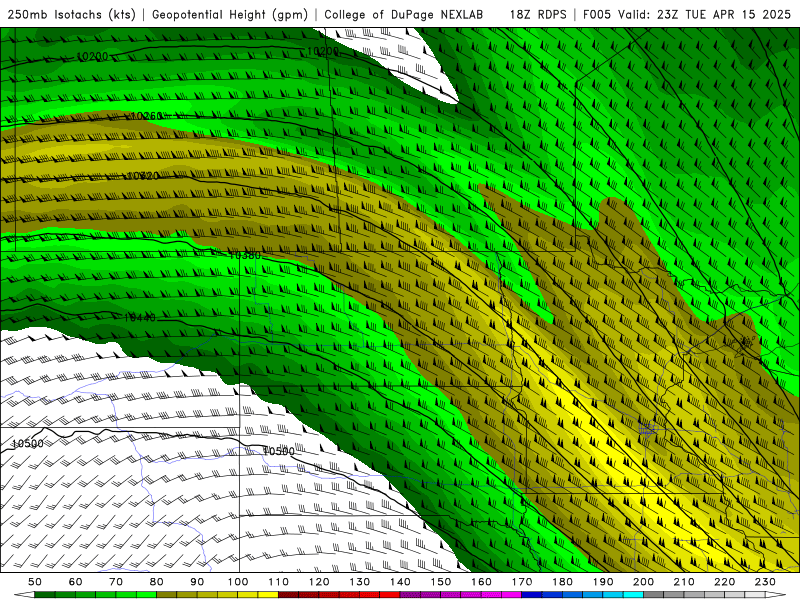Select the 140 kt legend number
This screenshot has height=600, width=800.
400,582
